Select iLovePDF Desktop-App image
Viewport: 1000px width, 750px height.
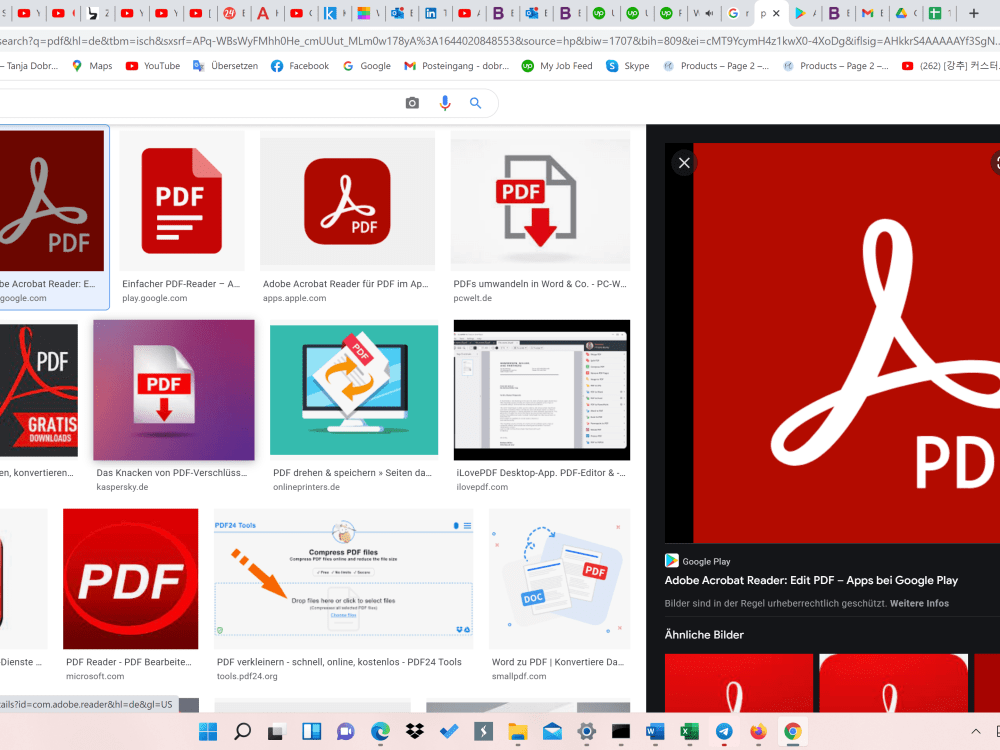click(x=541, y=390)
